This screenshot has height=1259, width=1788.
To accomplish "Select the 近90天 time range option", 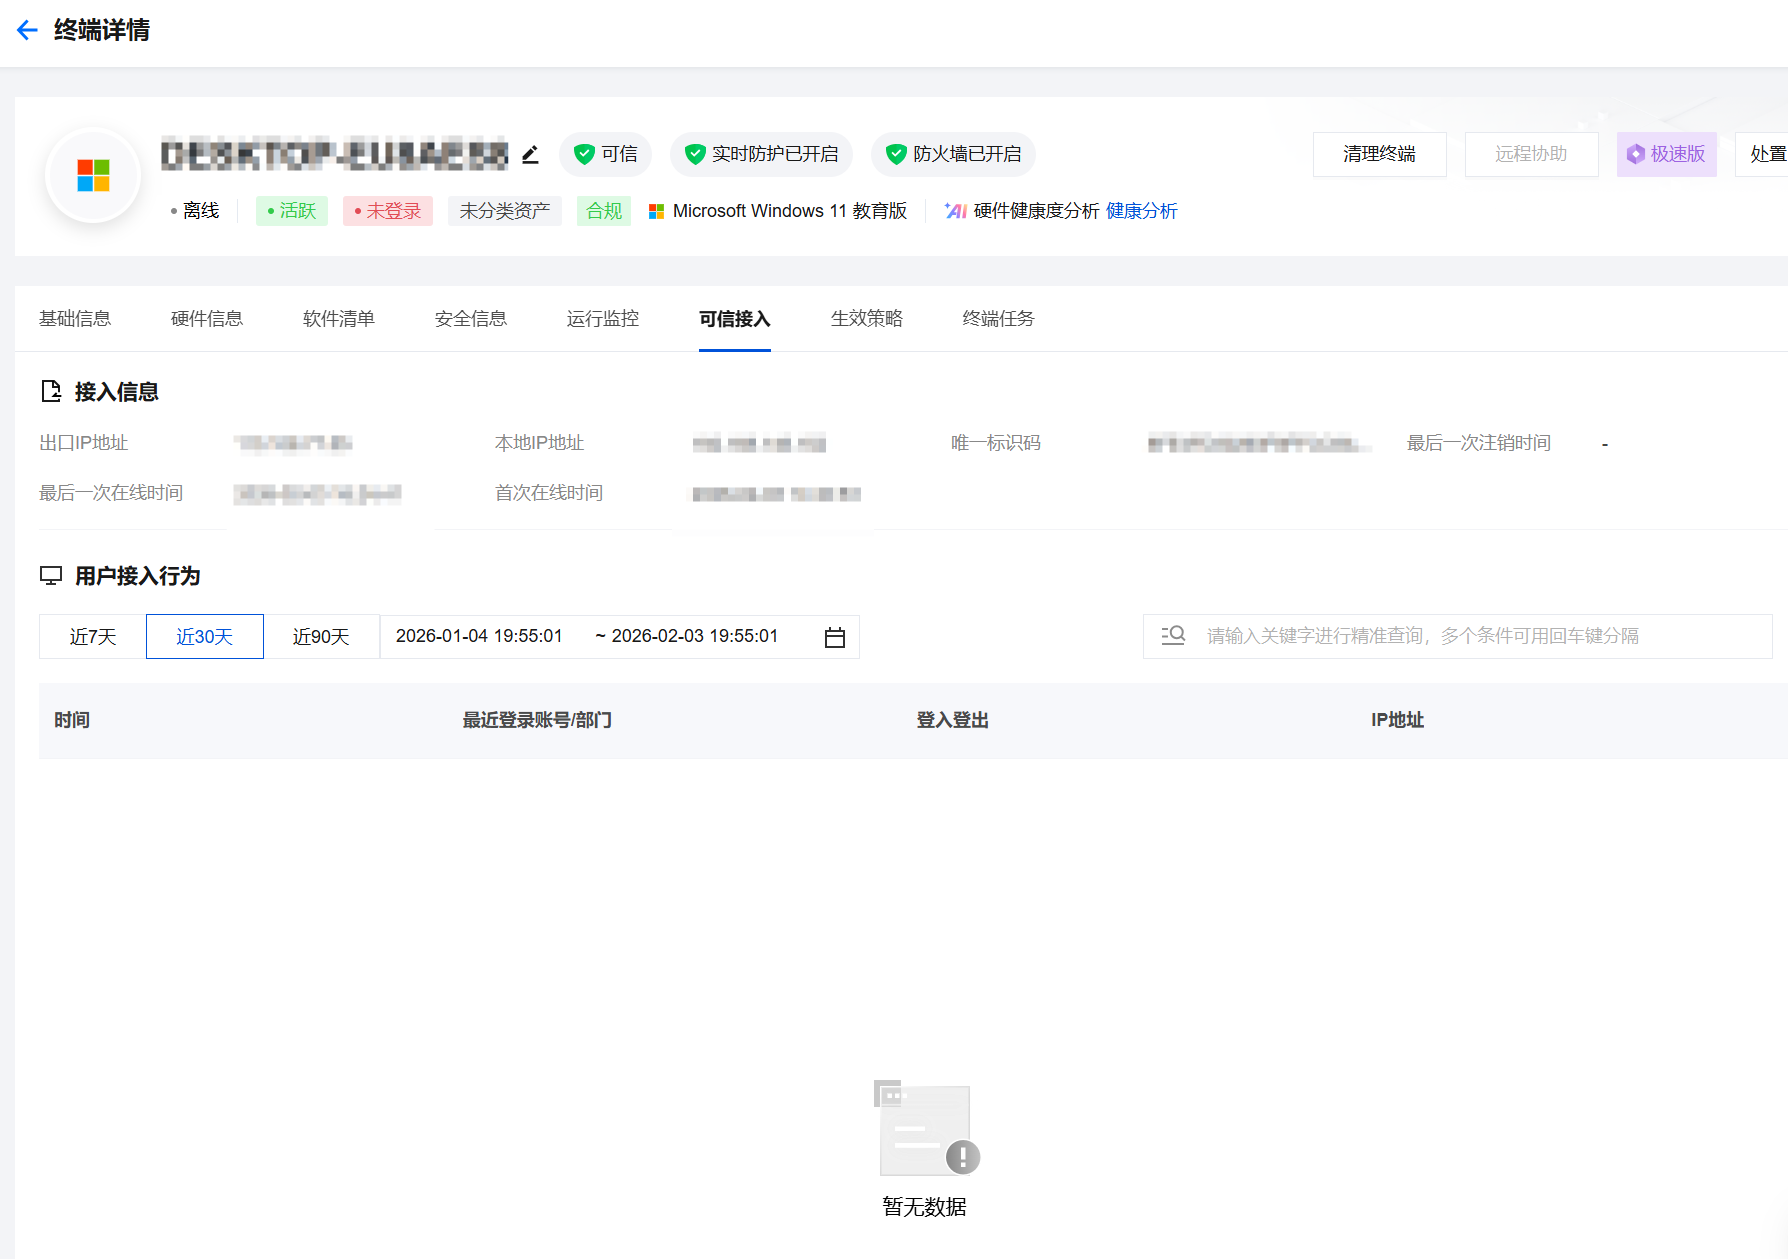I will click(321, 637).
